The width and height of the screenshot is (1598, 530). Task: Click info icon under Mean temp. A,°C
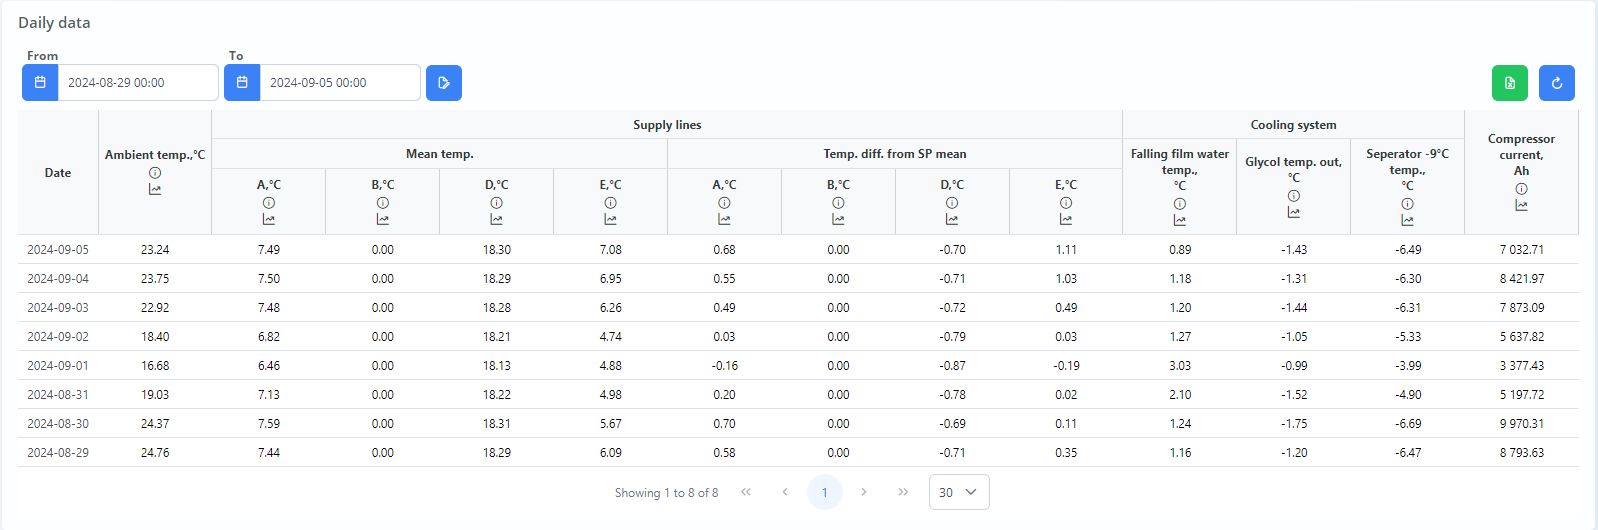[x=269, y=203]
